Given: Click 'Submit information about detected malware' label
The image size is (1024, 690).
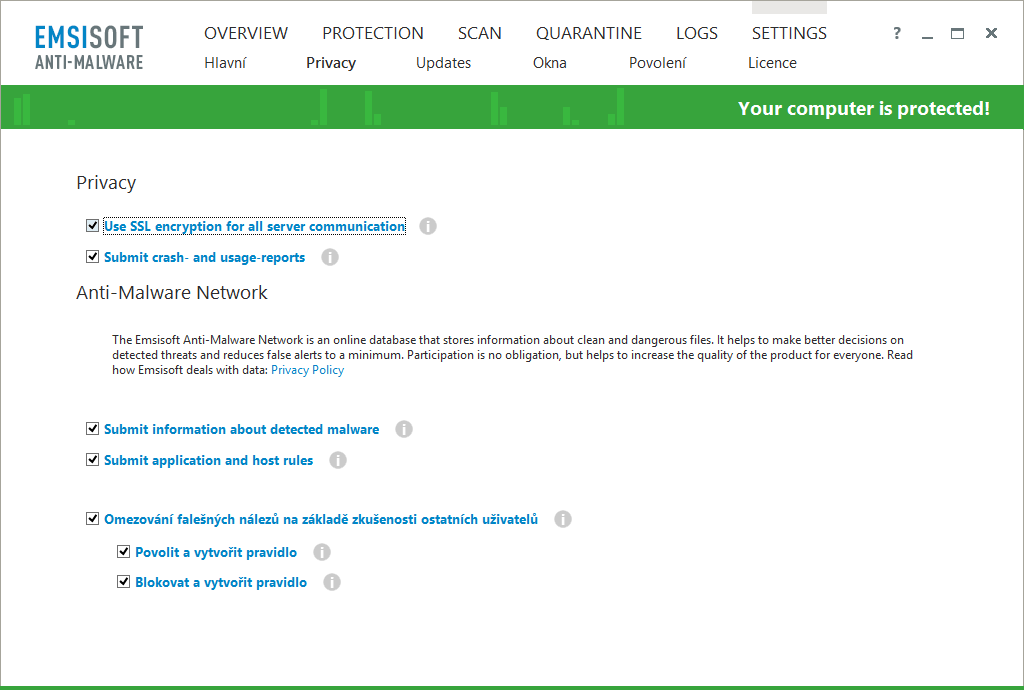Looking at the screenshot, I should pos(242,429).
